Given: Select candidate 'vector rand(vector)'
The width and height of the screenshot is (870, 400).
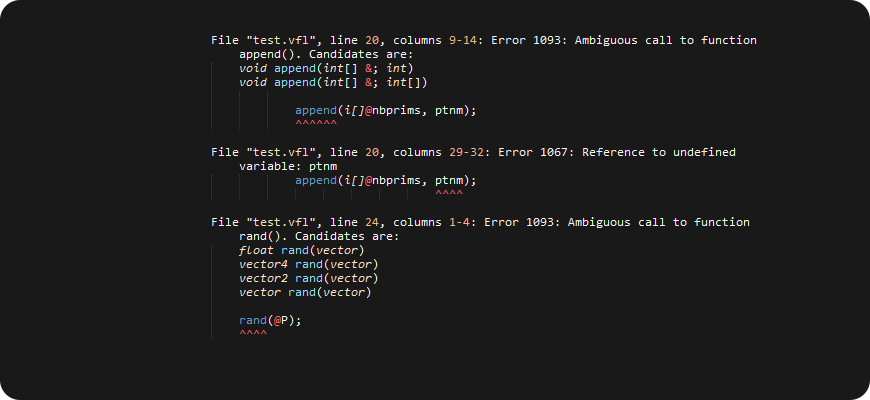Looking at the screenshot, I should pos(305,292).
